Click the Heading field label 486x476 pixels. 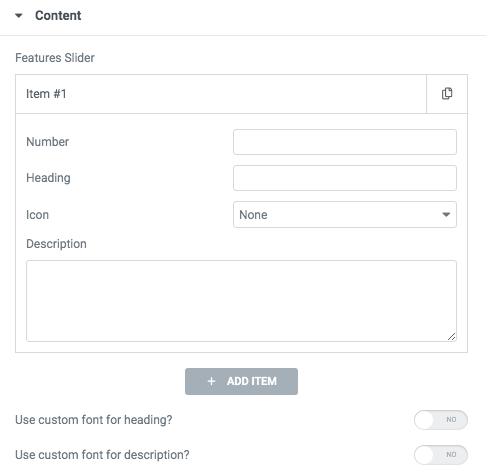[x=48, y=178]
